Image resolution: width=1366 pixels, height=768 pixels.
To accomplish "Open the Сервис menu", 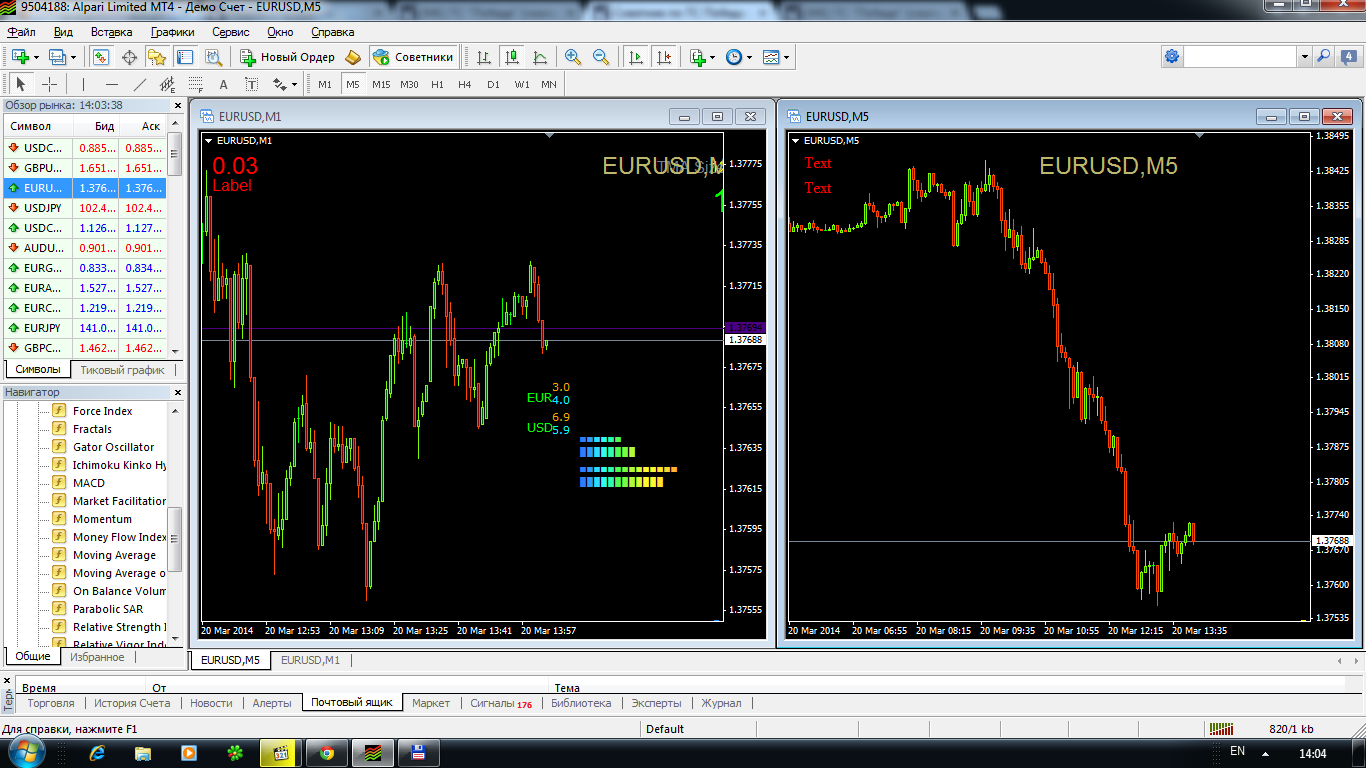I will (x=231, y=32).
